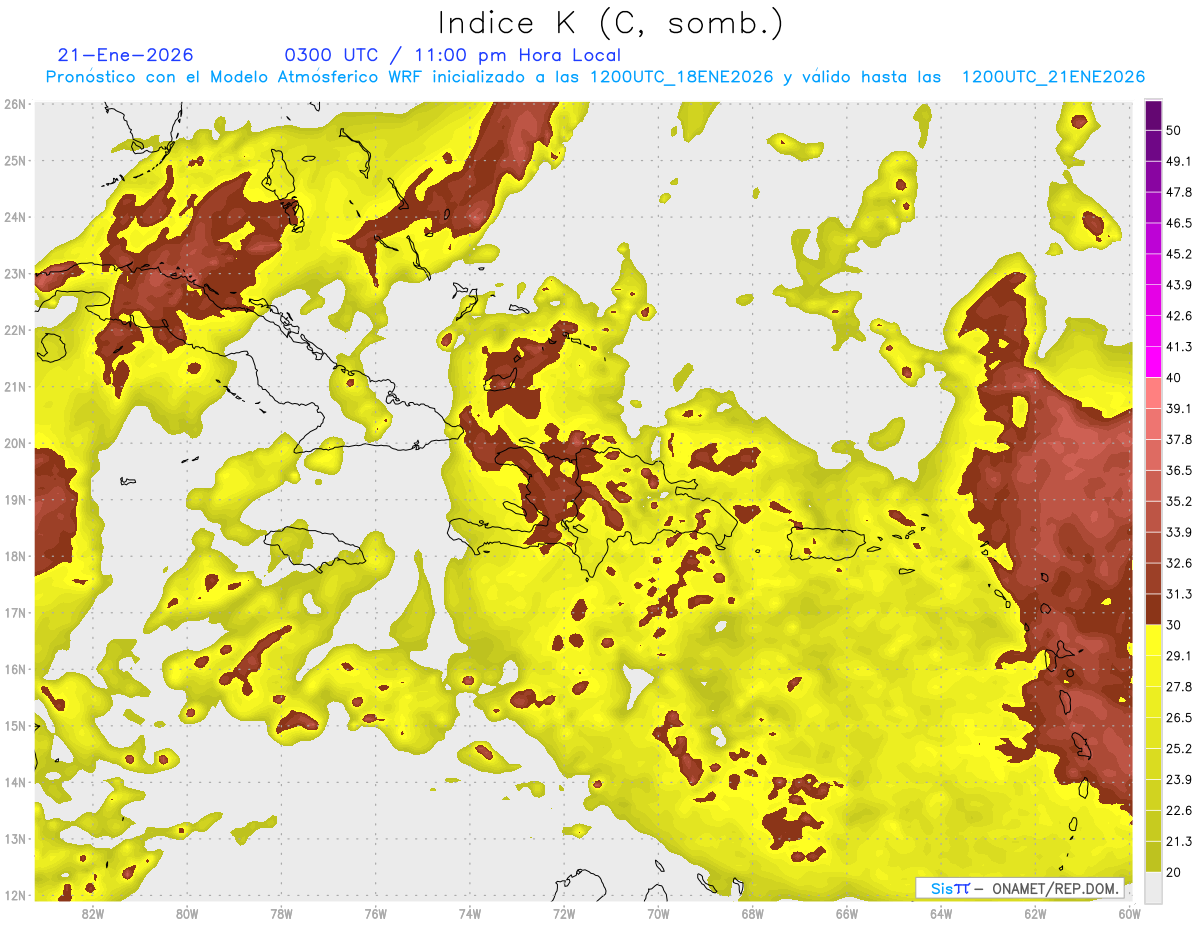Click the longitude axis label "66W"
The image size is (1200, 927).
pyautogui.click(x=847, y=914)
